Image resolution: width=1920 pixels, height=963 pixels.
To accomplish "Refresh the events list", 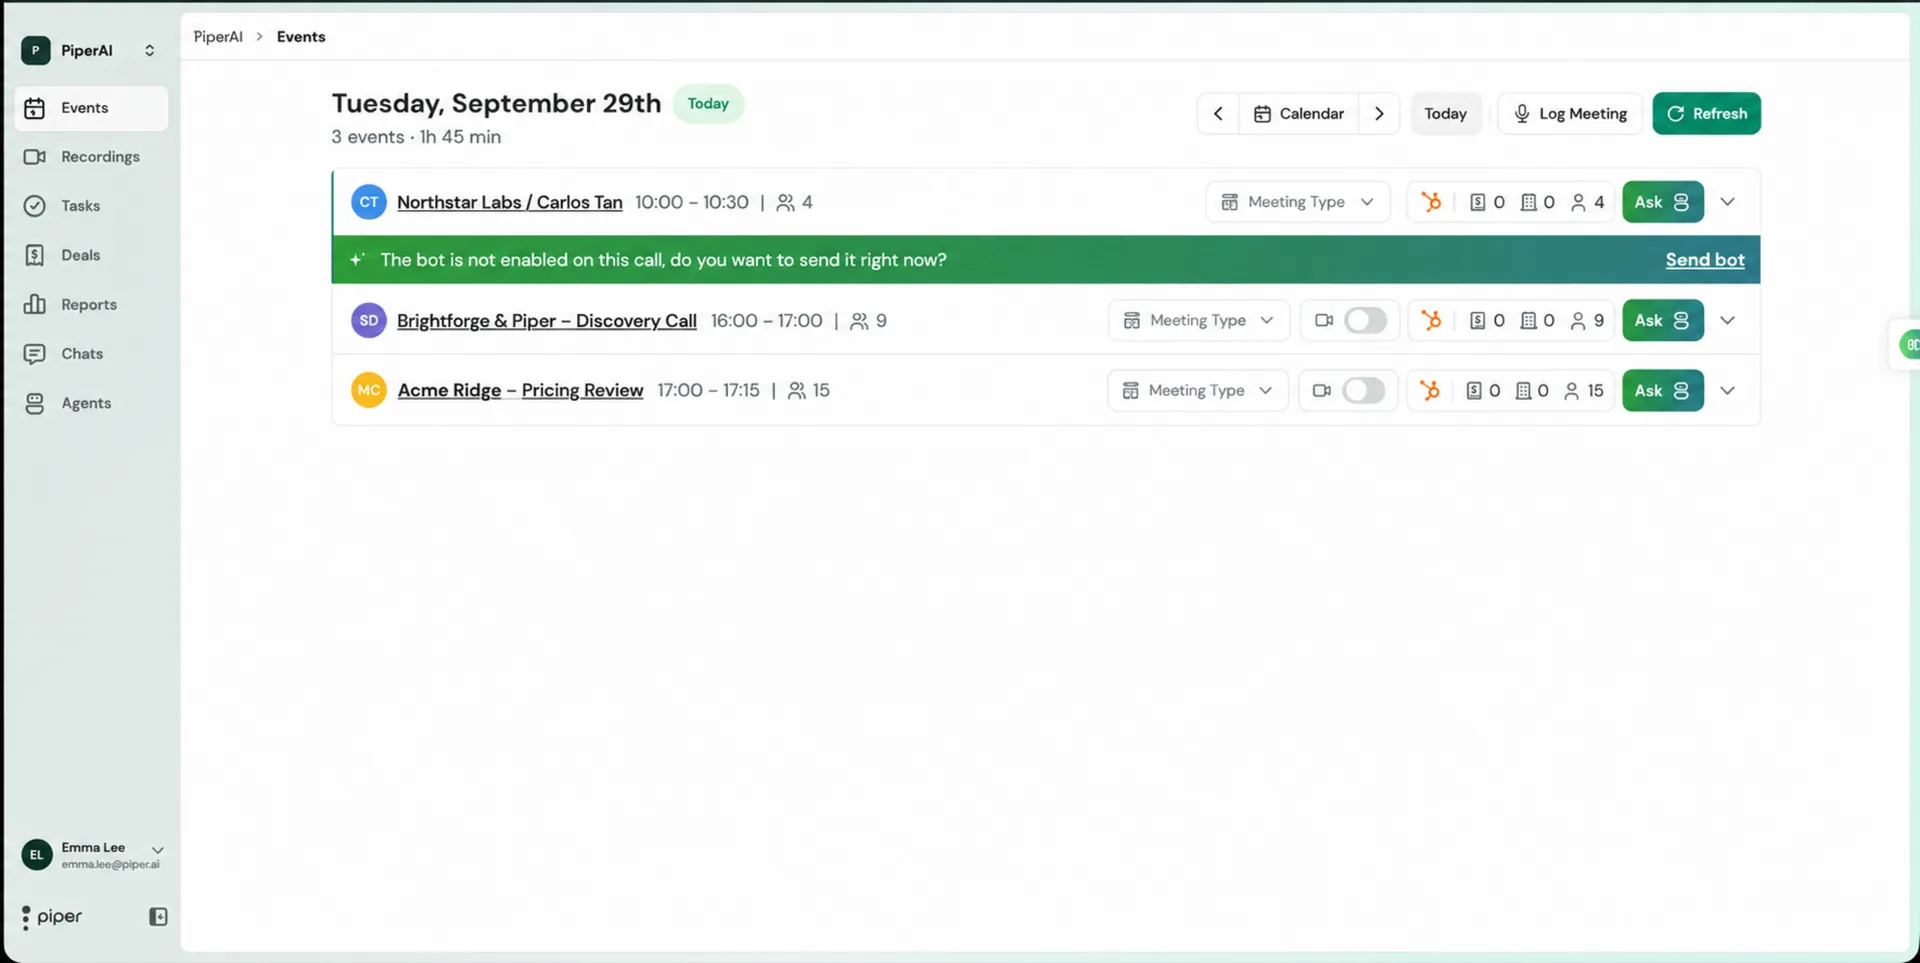I will pos(1706,114).
